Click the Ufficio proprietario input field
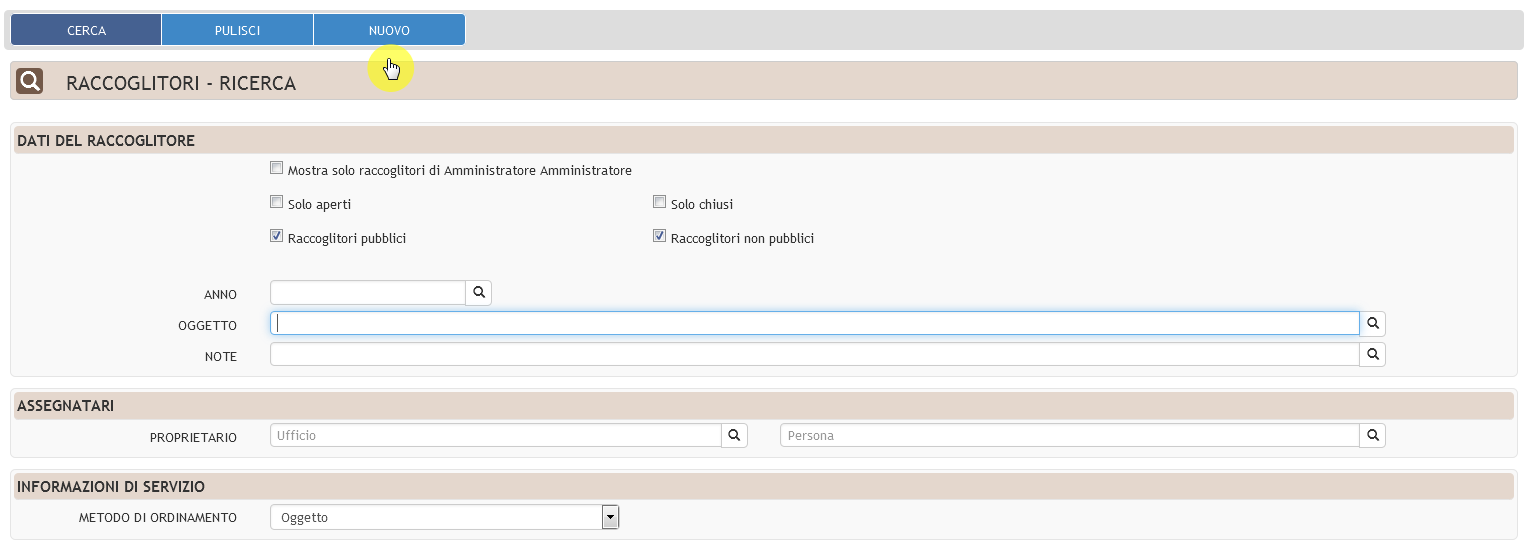The image size is (1531, 557). [495, 436]
